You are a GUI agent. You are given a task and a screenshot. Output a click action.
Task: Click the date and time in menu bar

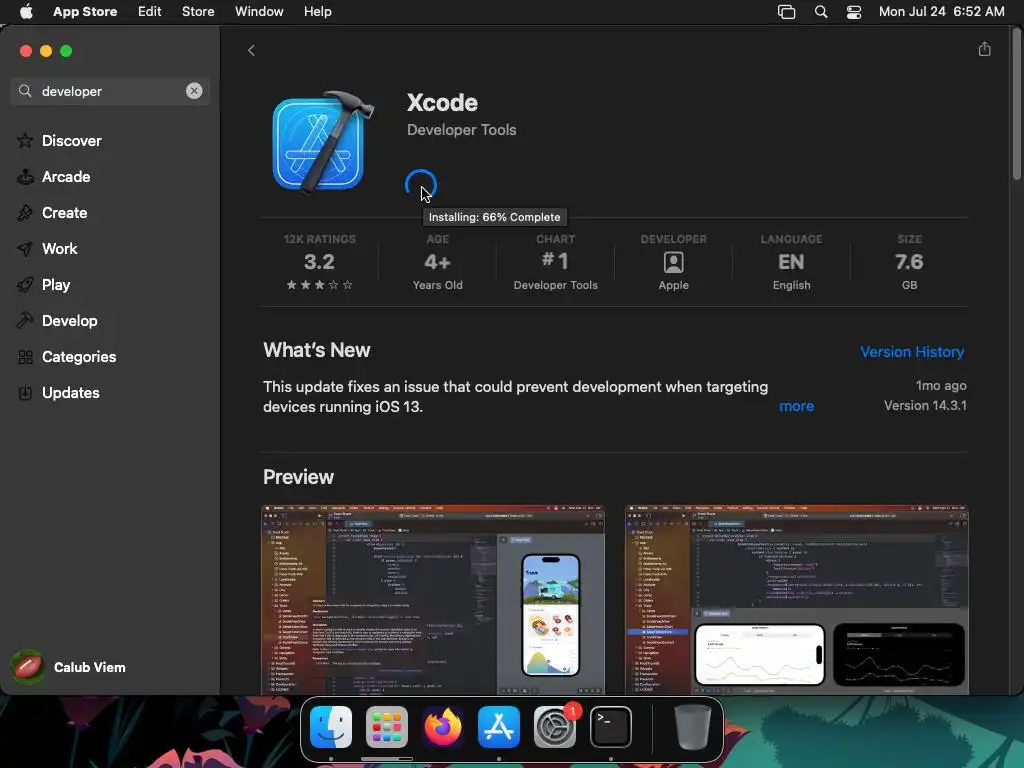(x=941, y=12)
